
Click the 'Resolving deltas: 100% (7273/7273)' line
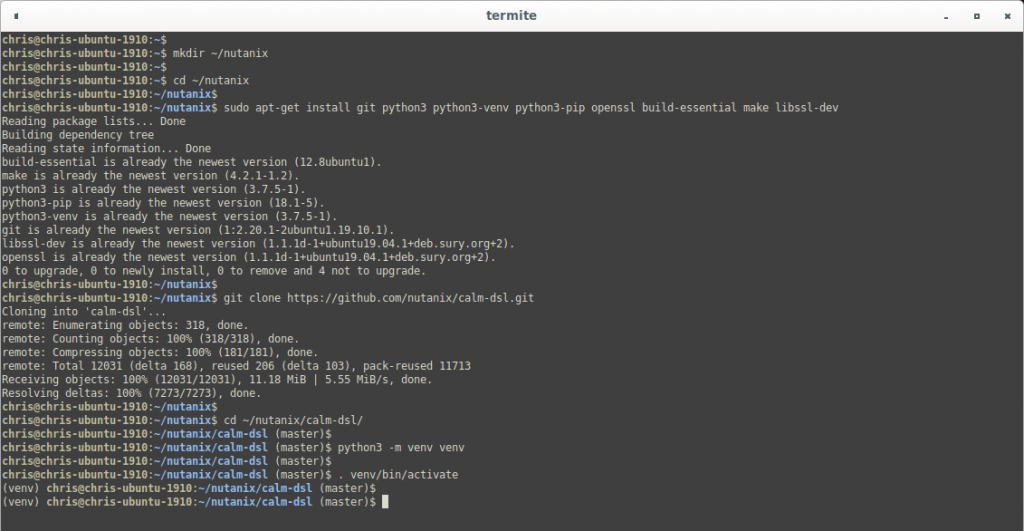pos(131,394)
